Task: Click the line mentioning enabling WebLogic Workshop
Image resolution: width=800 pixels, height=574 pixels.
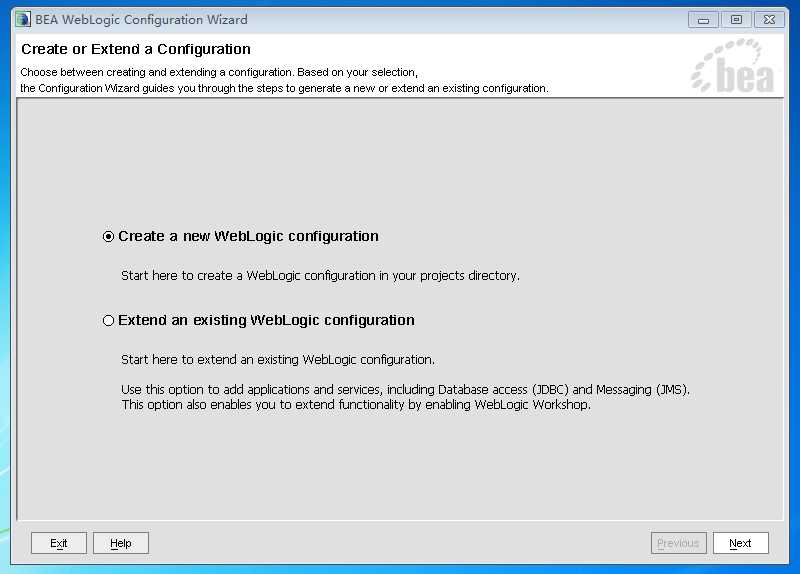Action: coord(356,405)
